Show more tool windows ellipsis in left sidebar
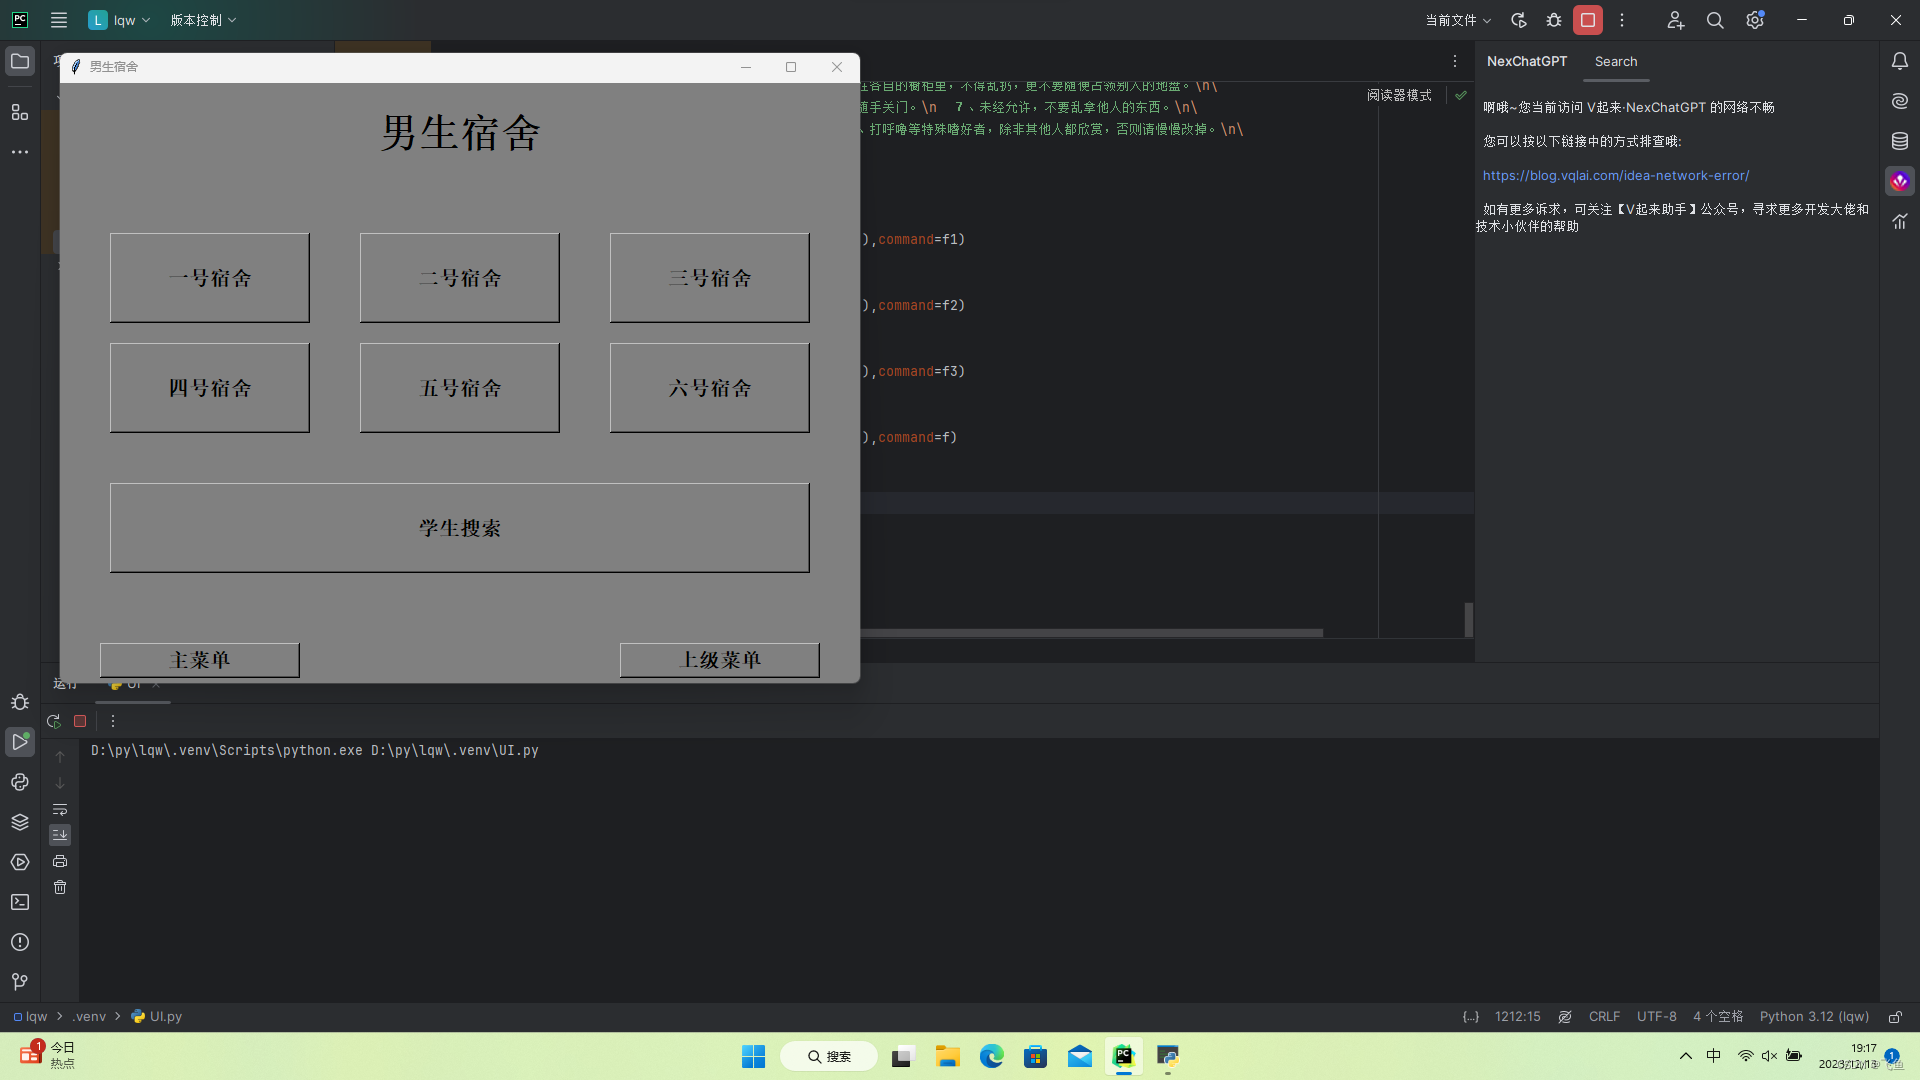The width and height of the screenshot is (1920, 1080). click(x=20, y=152)
